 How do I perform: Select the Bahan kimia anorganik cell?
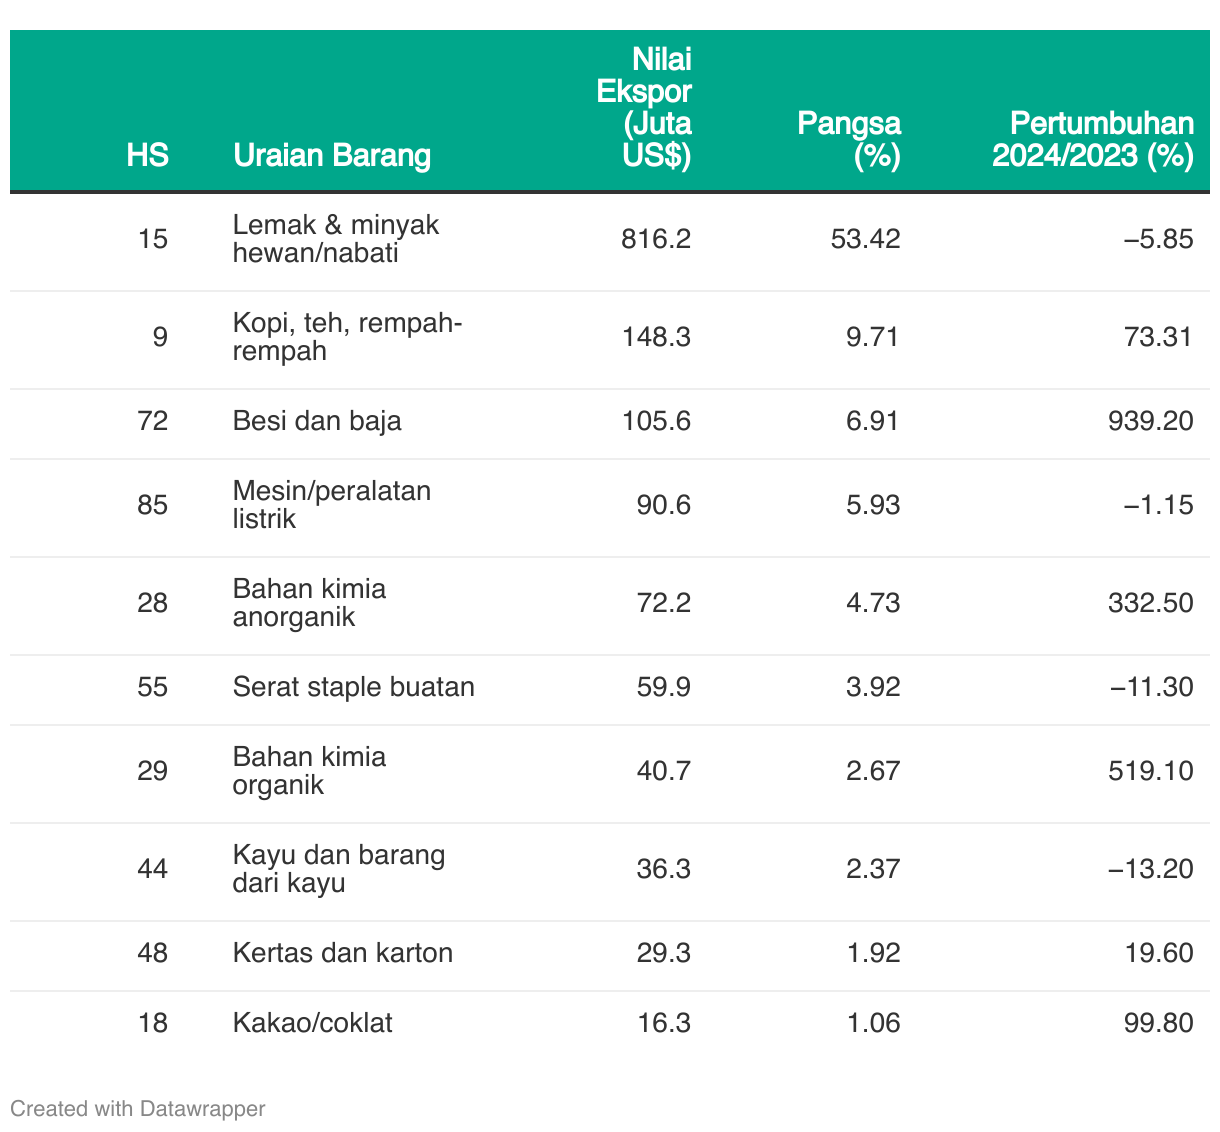point(309,603)
